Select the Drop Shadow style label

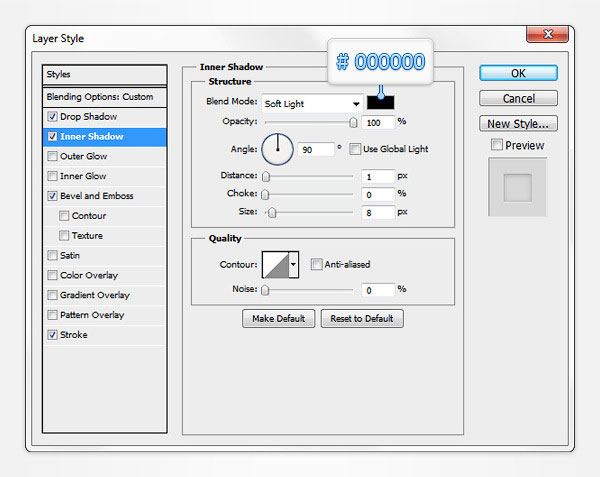point(88,117)
